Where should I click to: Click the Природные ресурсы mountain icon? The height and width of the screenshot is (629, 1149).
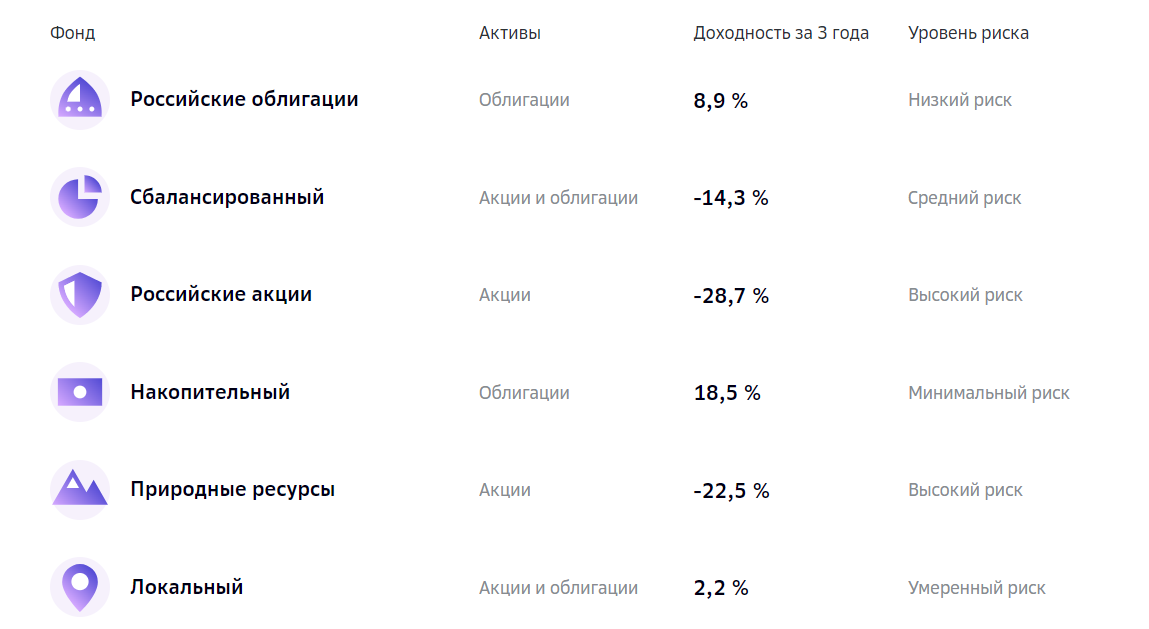(x=80, y=490)
